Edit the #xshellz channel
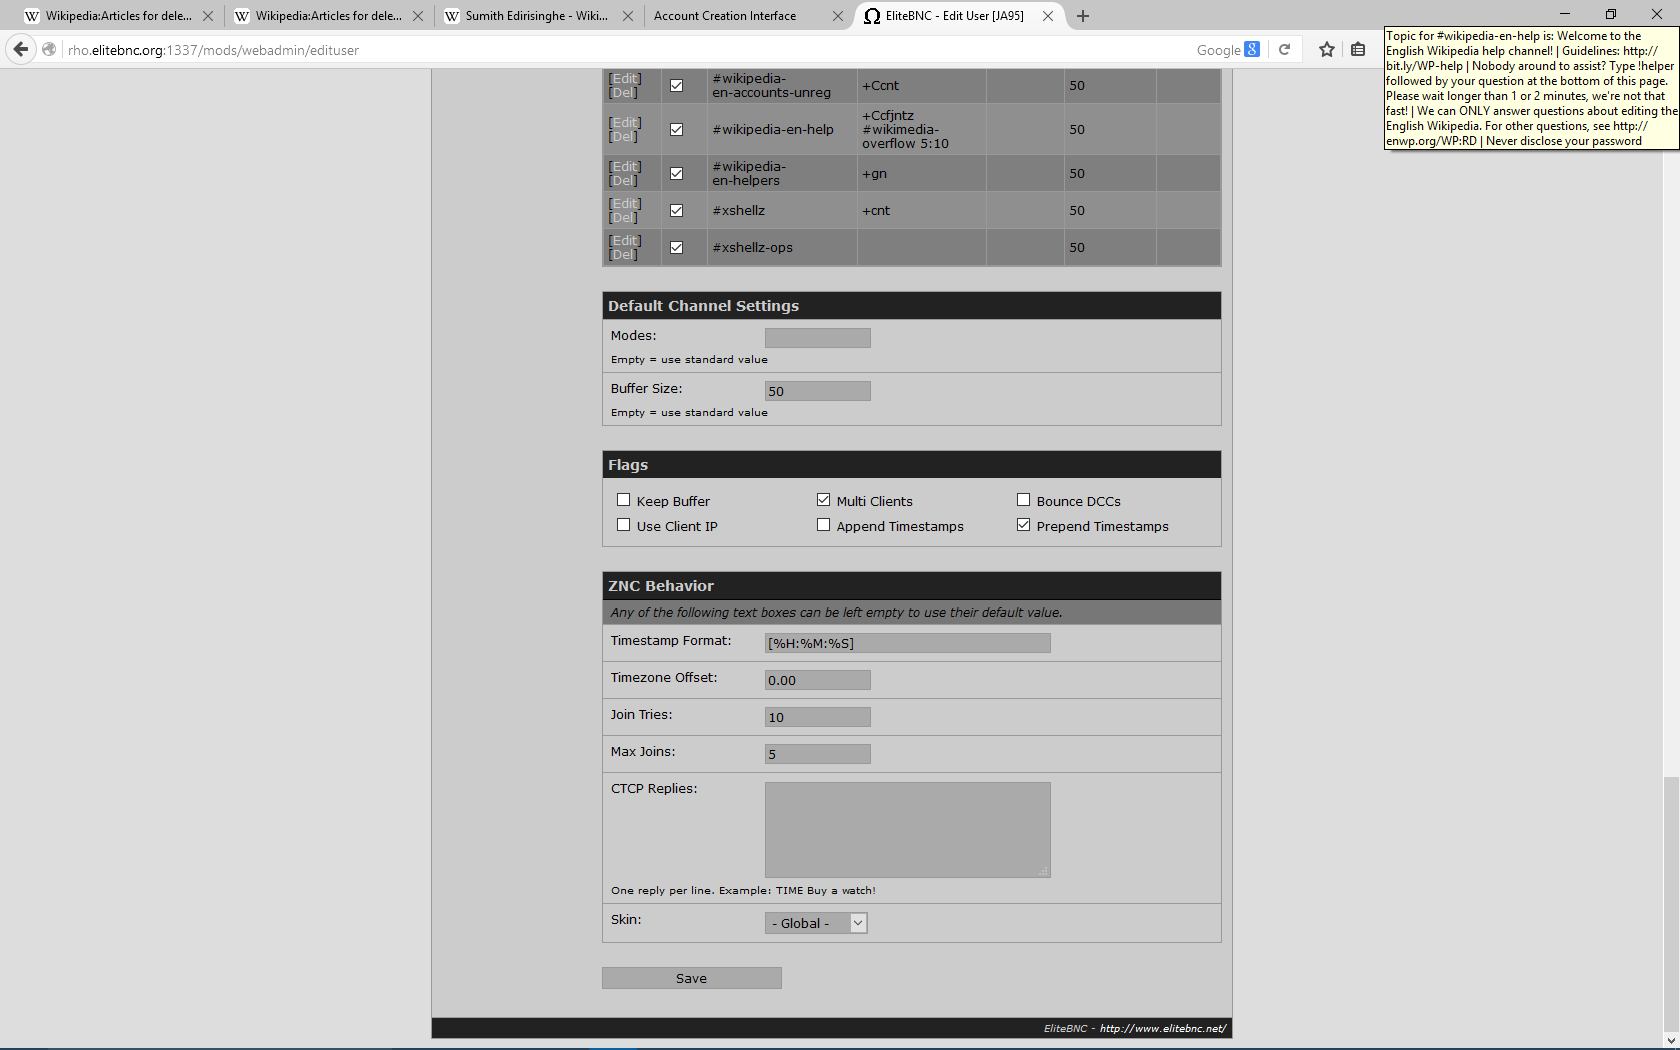The height and width of the screenshot is (1050, 1680). click(625, 204)
